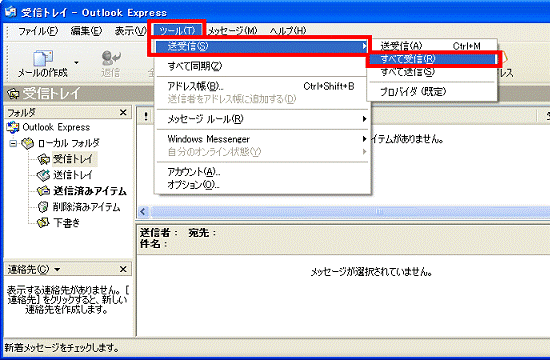Select the 下書き label in tree
The image size is (550, 360).
[x=67, y=223]
